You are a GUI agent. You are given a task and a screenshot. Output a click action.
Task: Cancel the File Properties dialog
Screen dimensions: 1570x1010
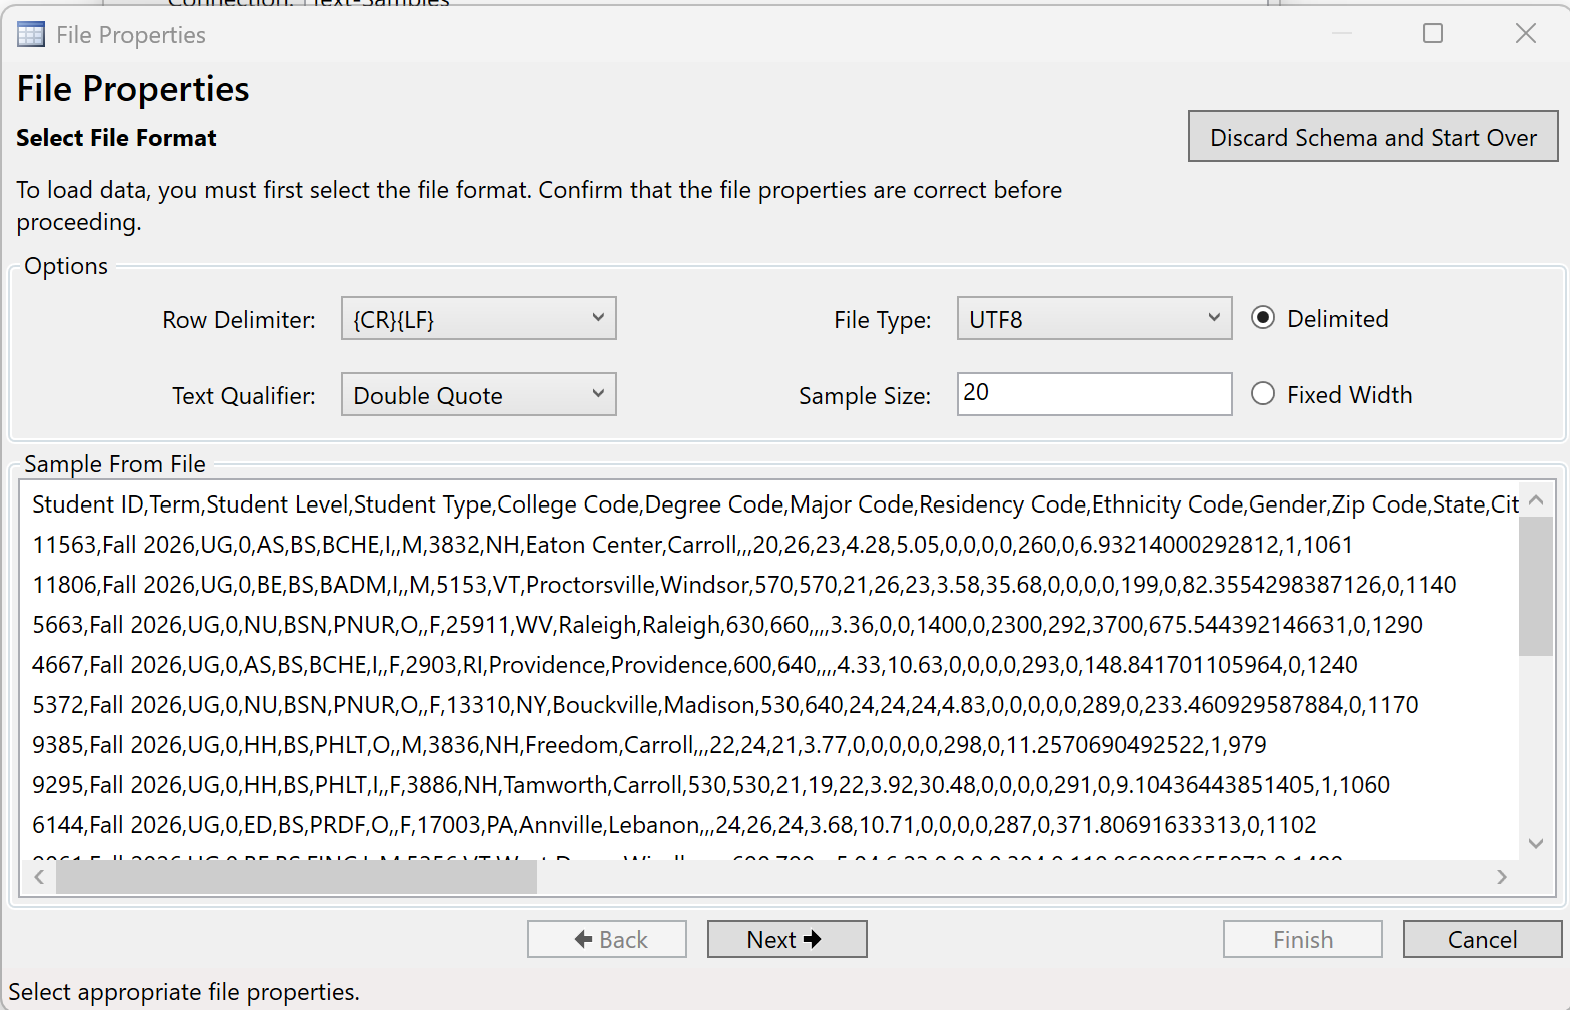1482,939
